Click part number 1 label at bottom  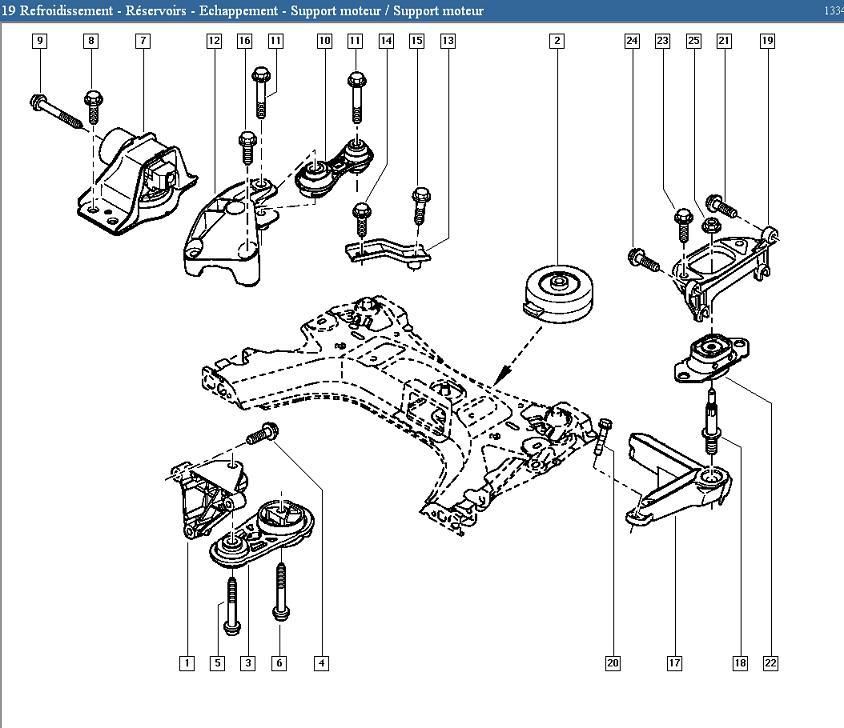point(187,663)
